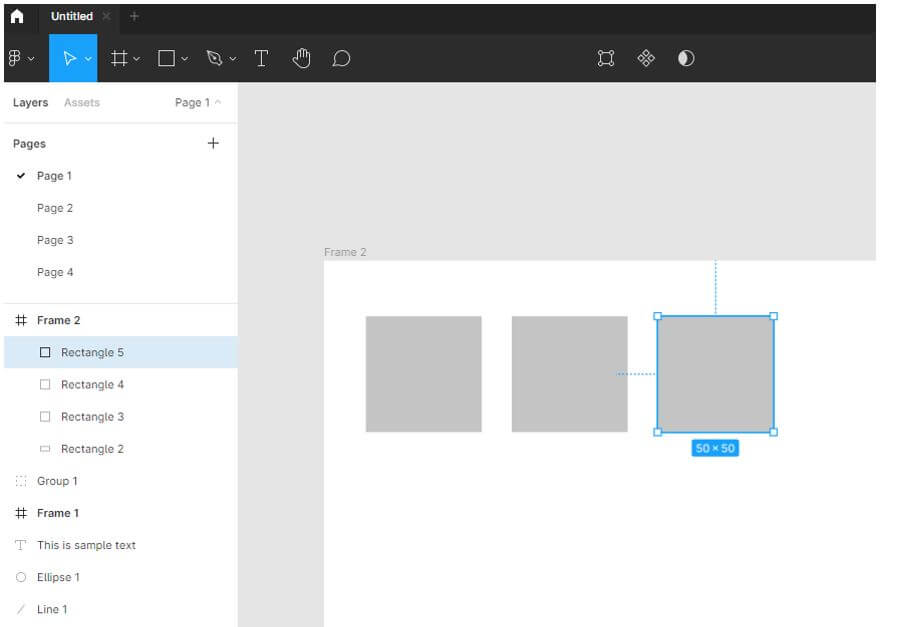916x627 pixels.
Task: Select the Move tool
Action: [x=69, y=58]
